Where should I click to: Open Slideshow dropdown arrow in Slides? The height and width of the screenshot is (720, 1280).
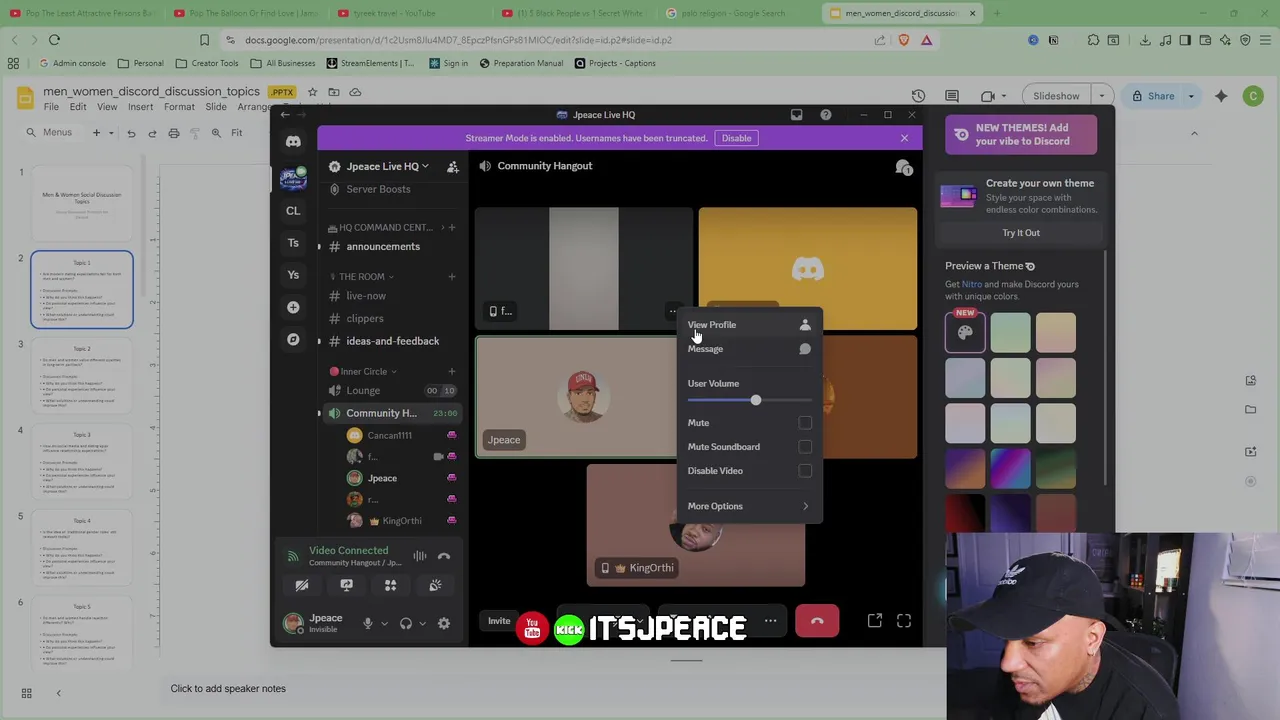coord(1102,96)
